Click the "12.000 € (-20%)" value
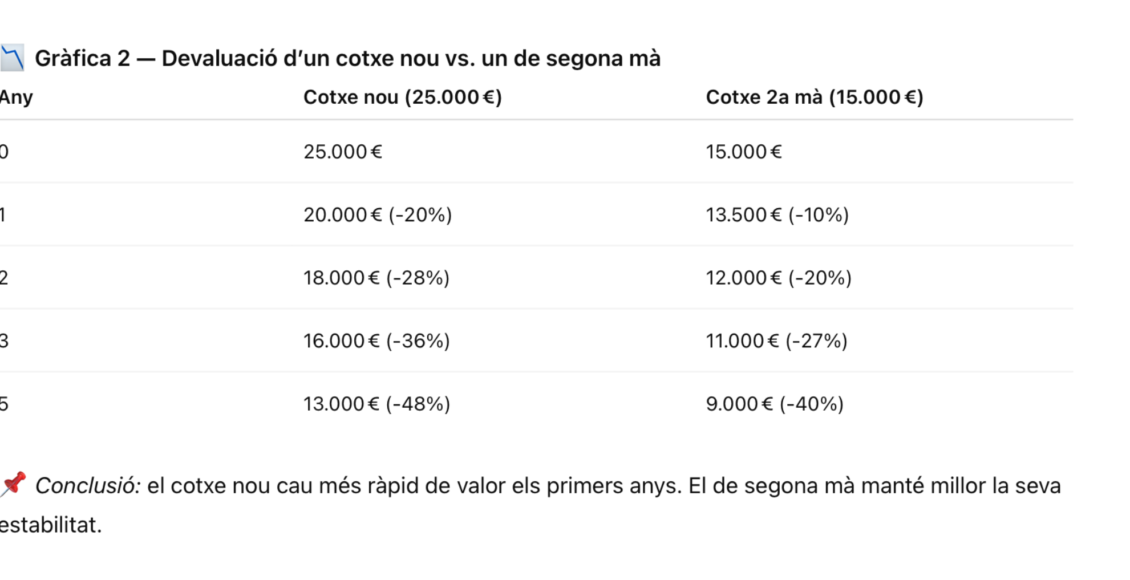The height and width of the screenshot is (580, 1130). [x=778, y=278]
